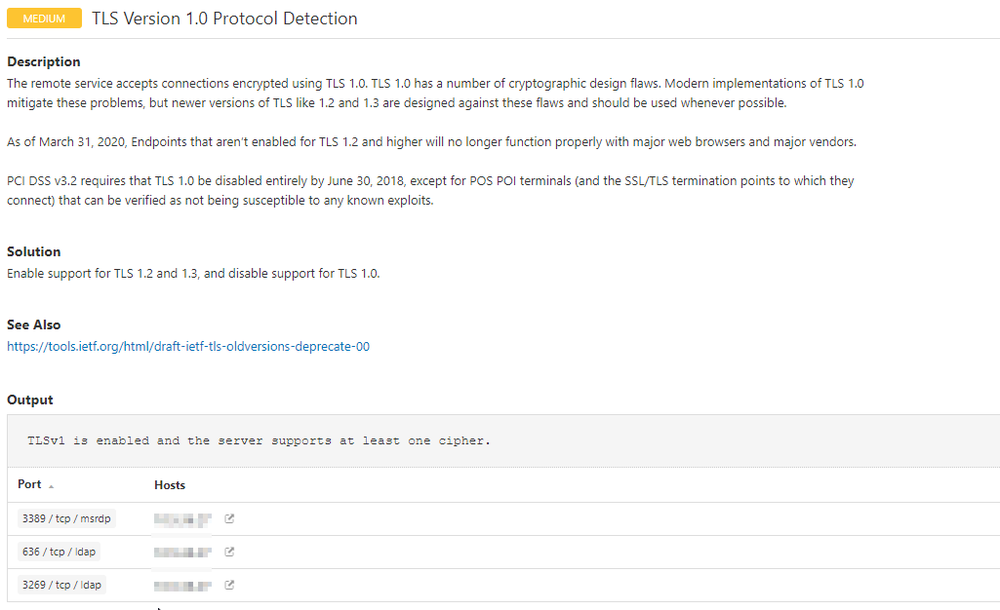Click the Output section heading

coord(30,400)
